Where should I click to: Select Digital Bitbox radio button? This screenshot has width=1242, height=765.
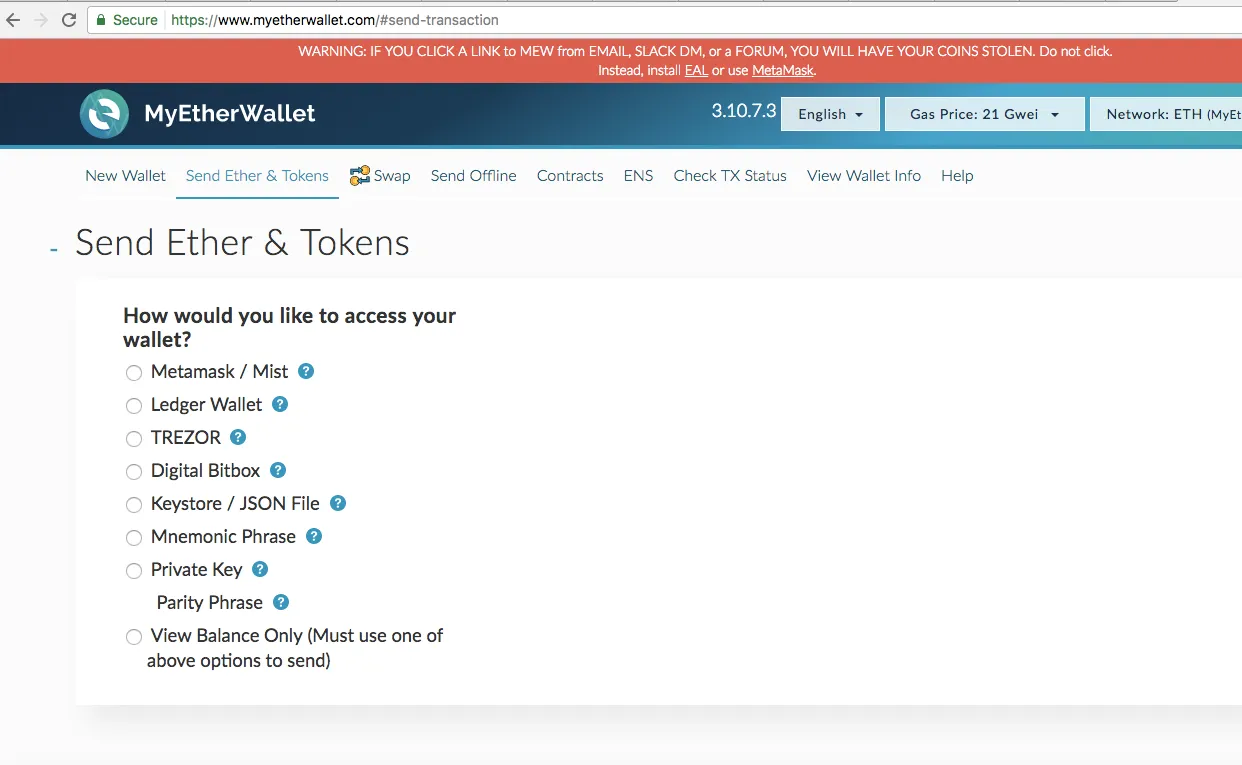point(134,472)
